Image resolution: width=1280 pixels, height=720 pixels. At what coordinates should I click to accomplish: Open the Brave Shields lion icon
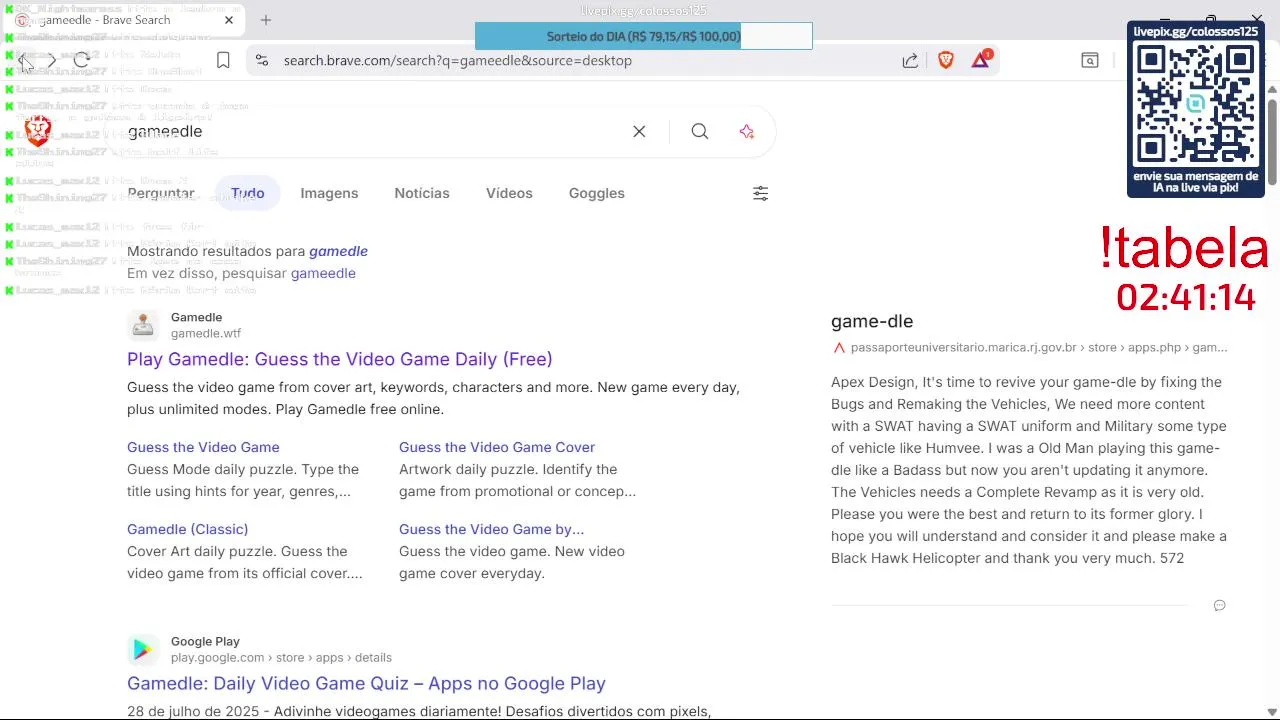point(946,61)
